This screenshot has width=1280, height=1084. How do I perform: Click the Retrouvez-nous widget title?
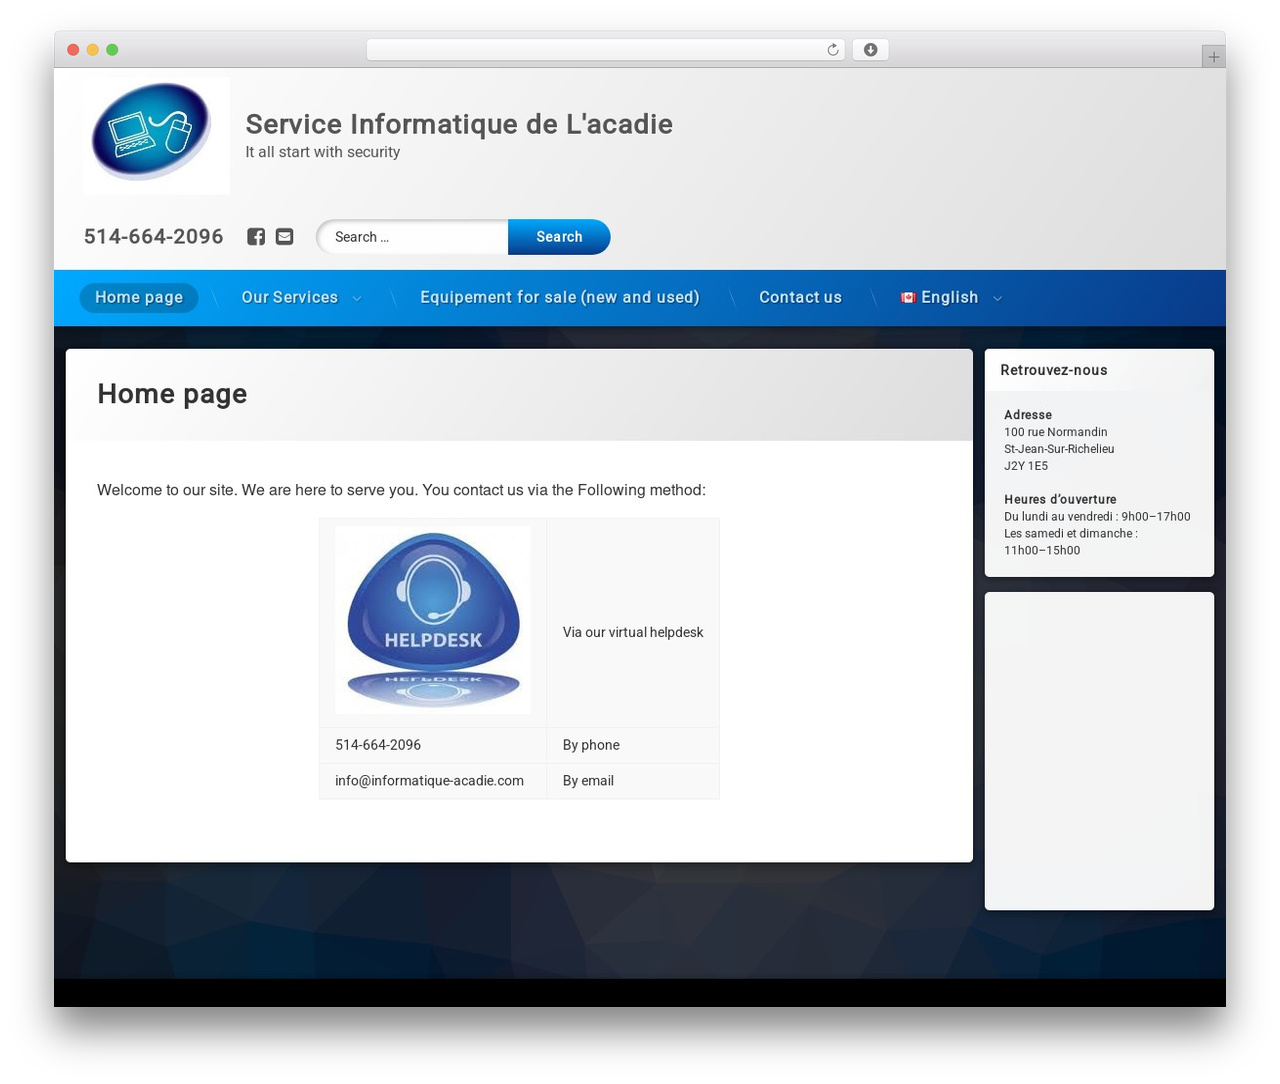(1054, 370)
